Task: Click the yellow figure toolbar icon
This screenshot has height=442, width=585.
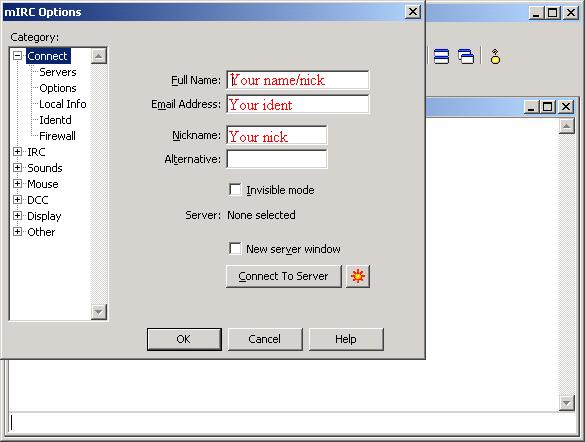Action: tap(495, 57)
